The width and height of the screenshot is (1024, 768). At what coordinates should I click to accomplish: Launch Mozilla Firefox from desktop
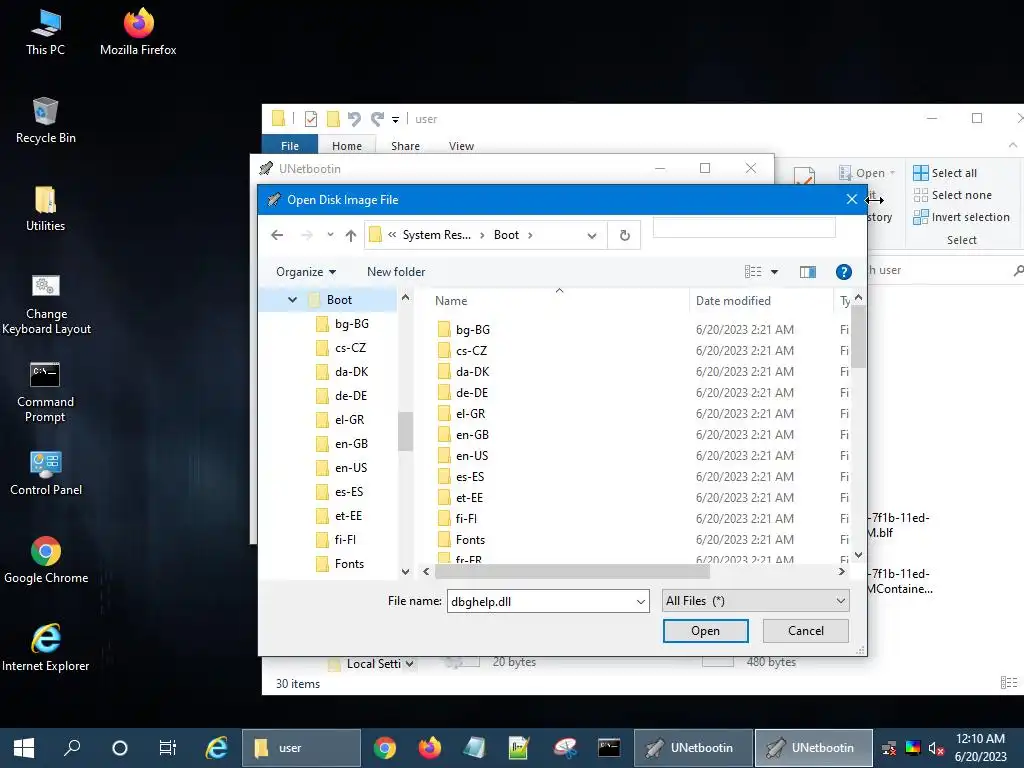[138, 32]
